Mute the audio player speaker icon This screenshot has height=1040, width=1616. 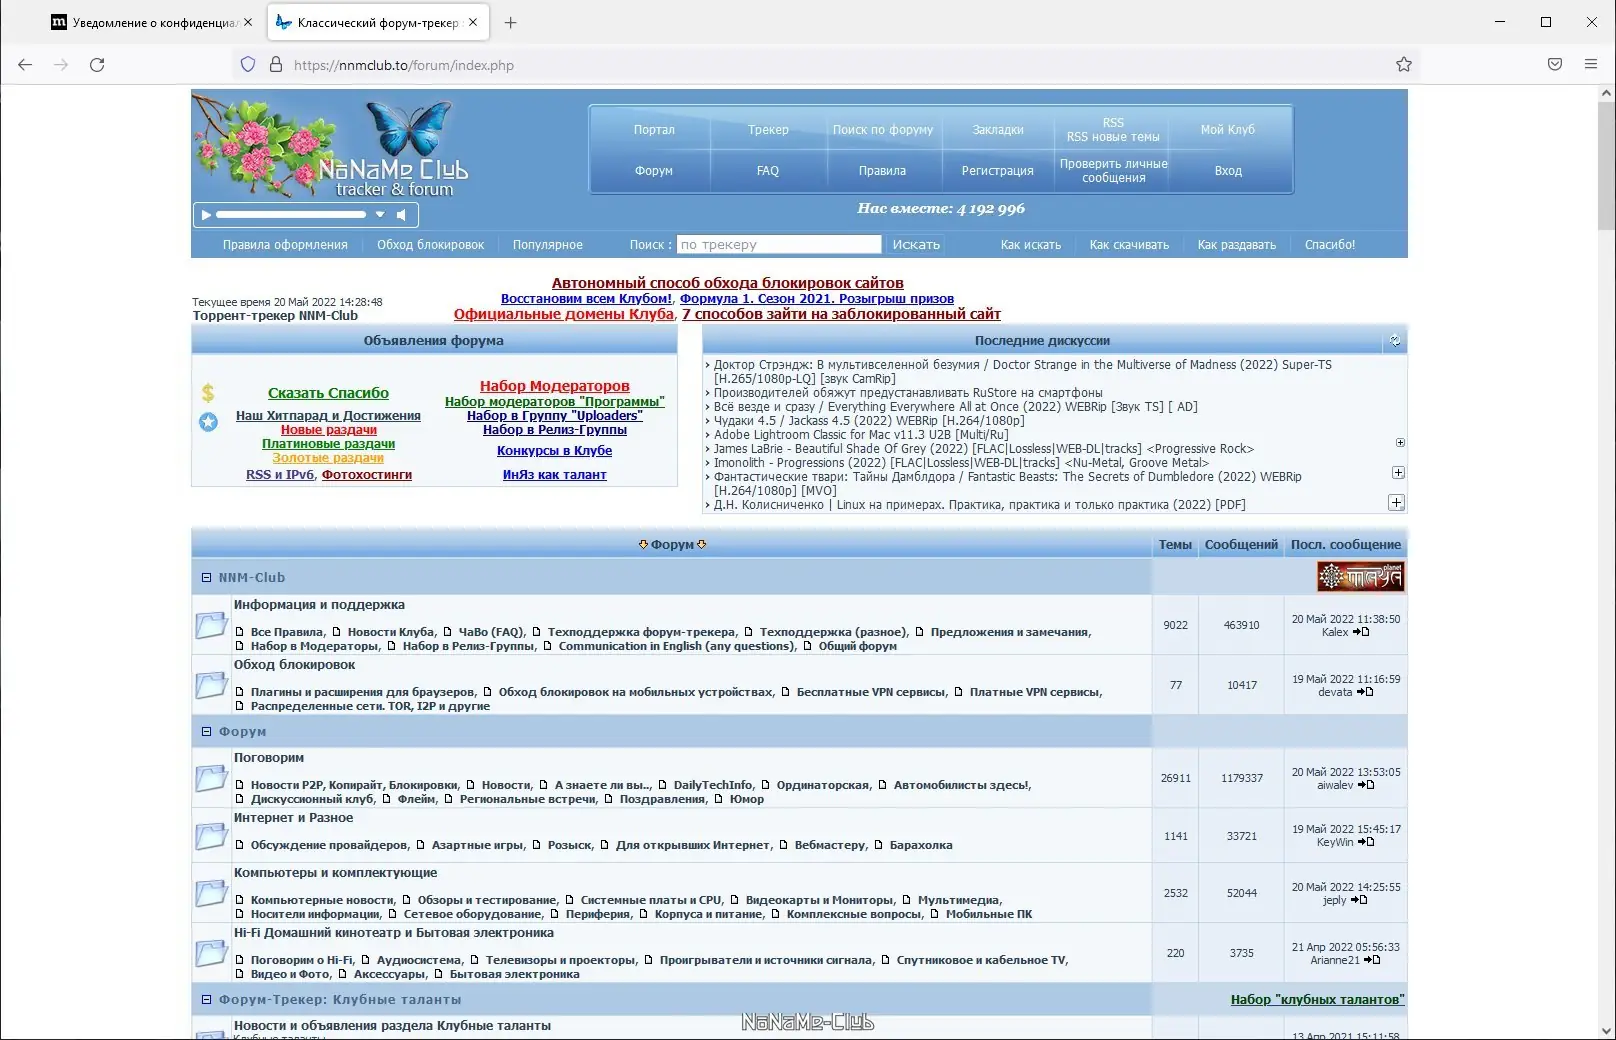402,214
